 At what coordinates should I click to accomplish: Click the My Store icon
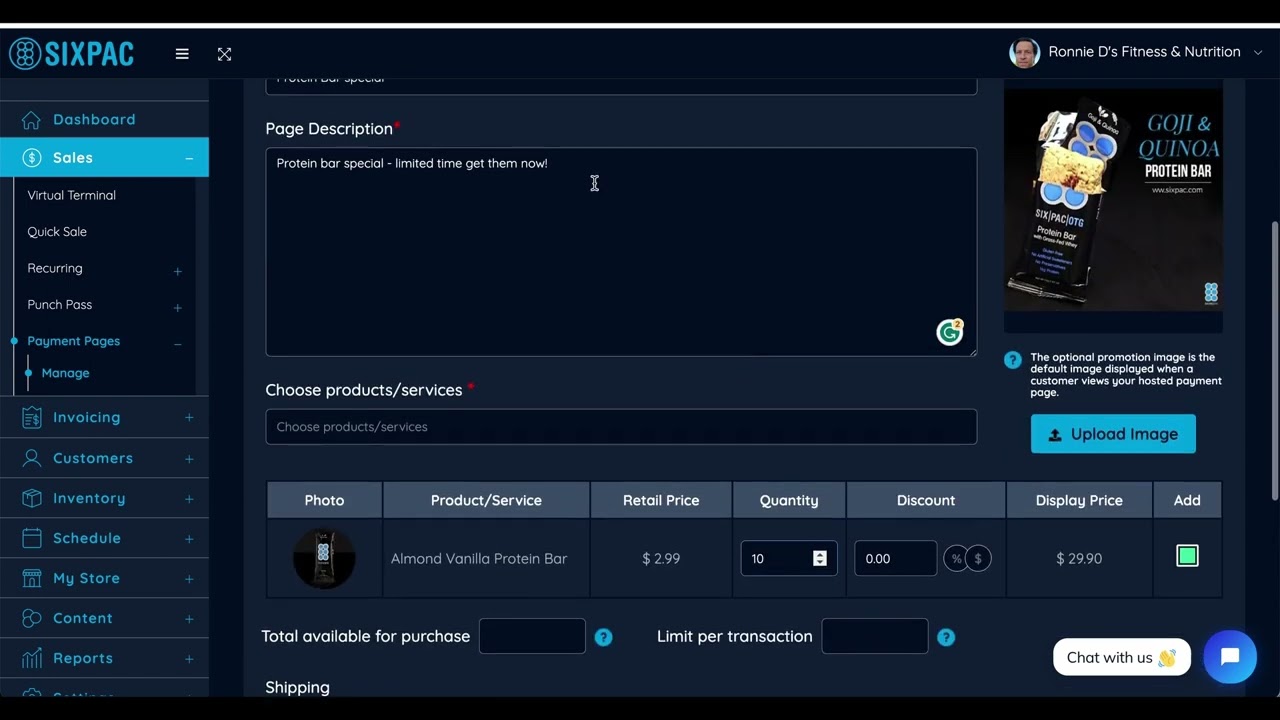coord(32,578)
